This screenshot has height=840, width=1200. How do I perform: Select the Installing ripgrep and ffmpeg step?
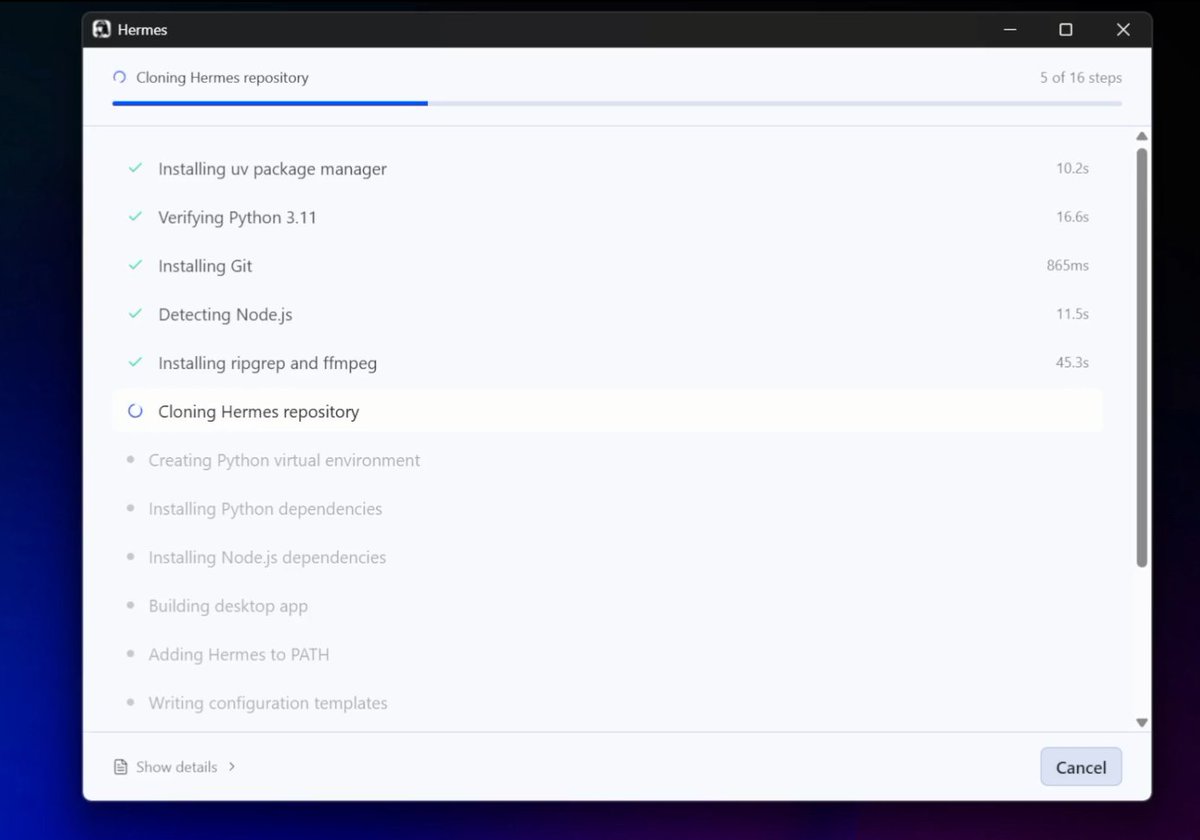pyautogui.click(x=268, y=363)
